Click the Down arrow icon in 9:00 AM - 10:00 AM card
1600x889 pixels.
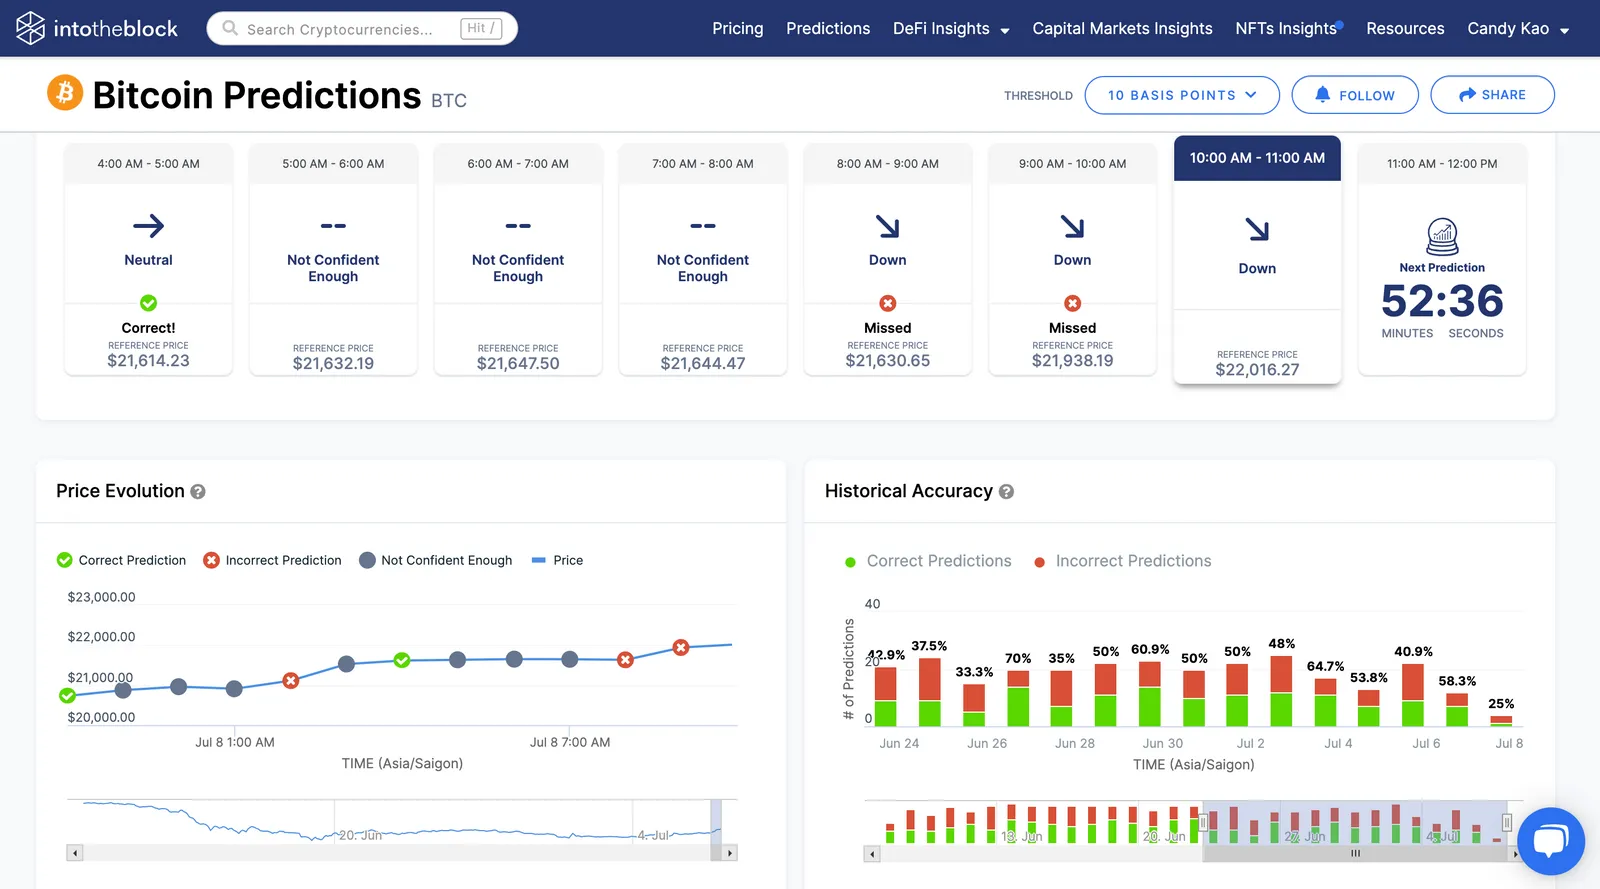point(1073,227)
